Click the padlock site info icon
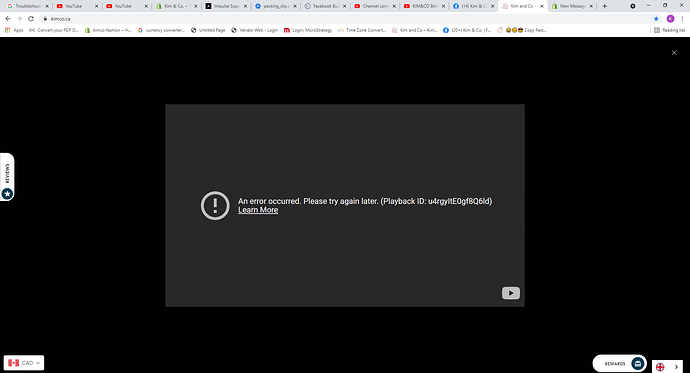 45,19
